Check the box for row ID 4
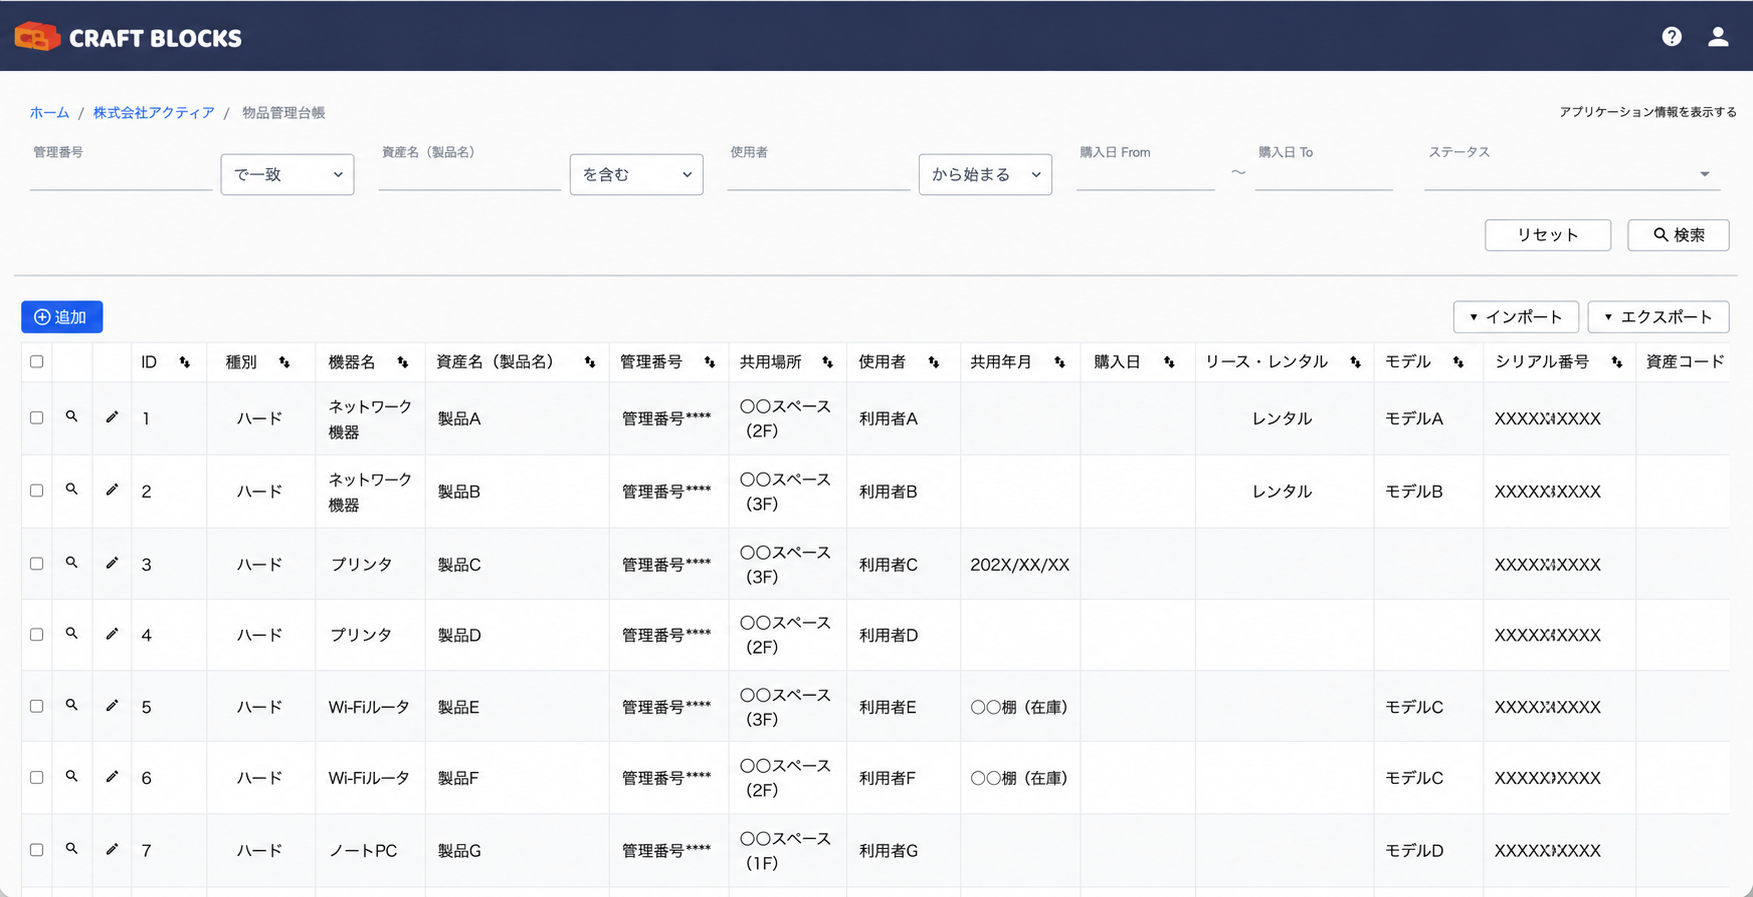 pyautogui.click(x=37, y=635)
